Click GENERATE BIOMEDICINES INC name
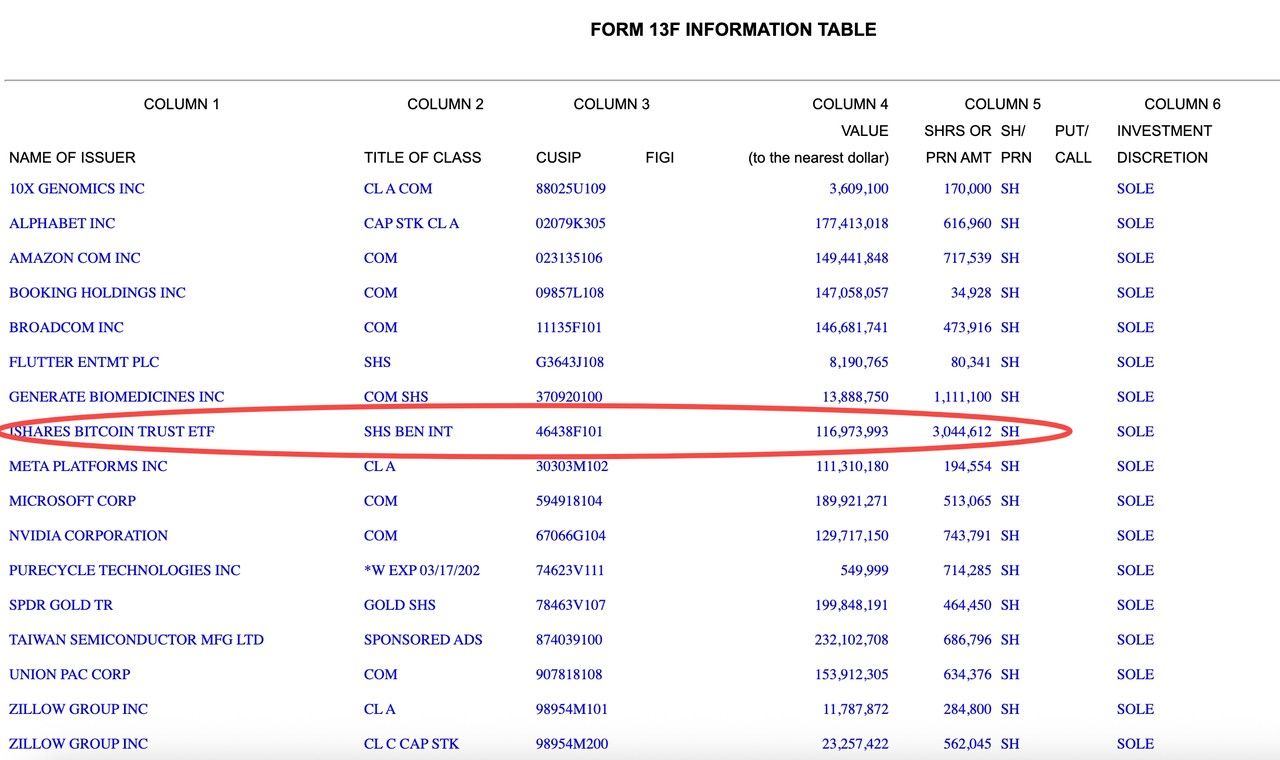Screen dimensions: 1280x760 tap(117, 397)
